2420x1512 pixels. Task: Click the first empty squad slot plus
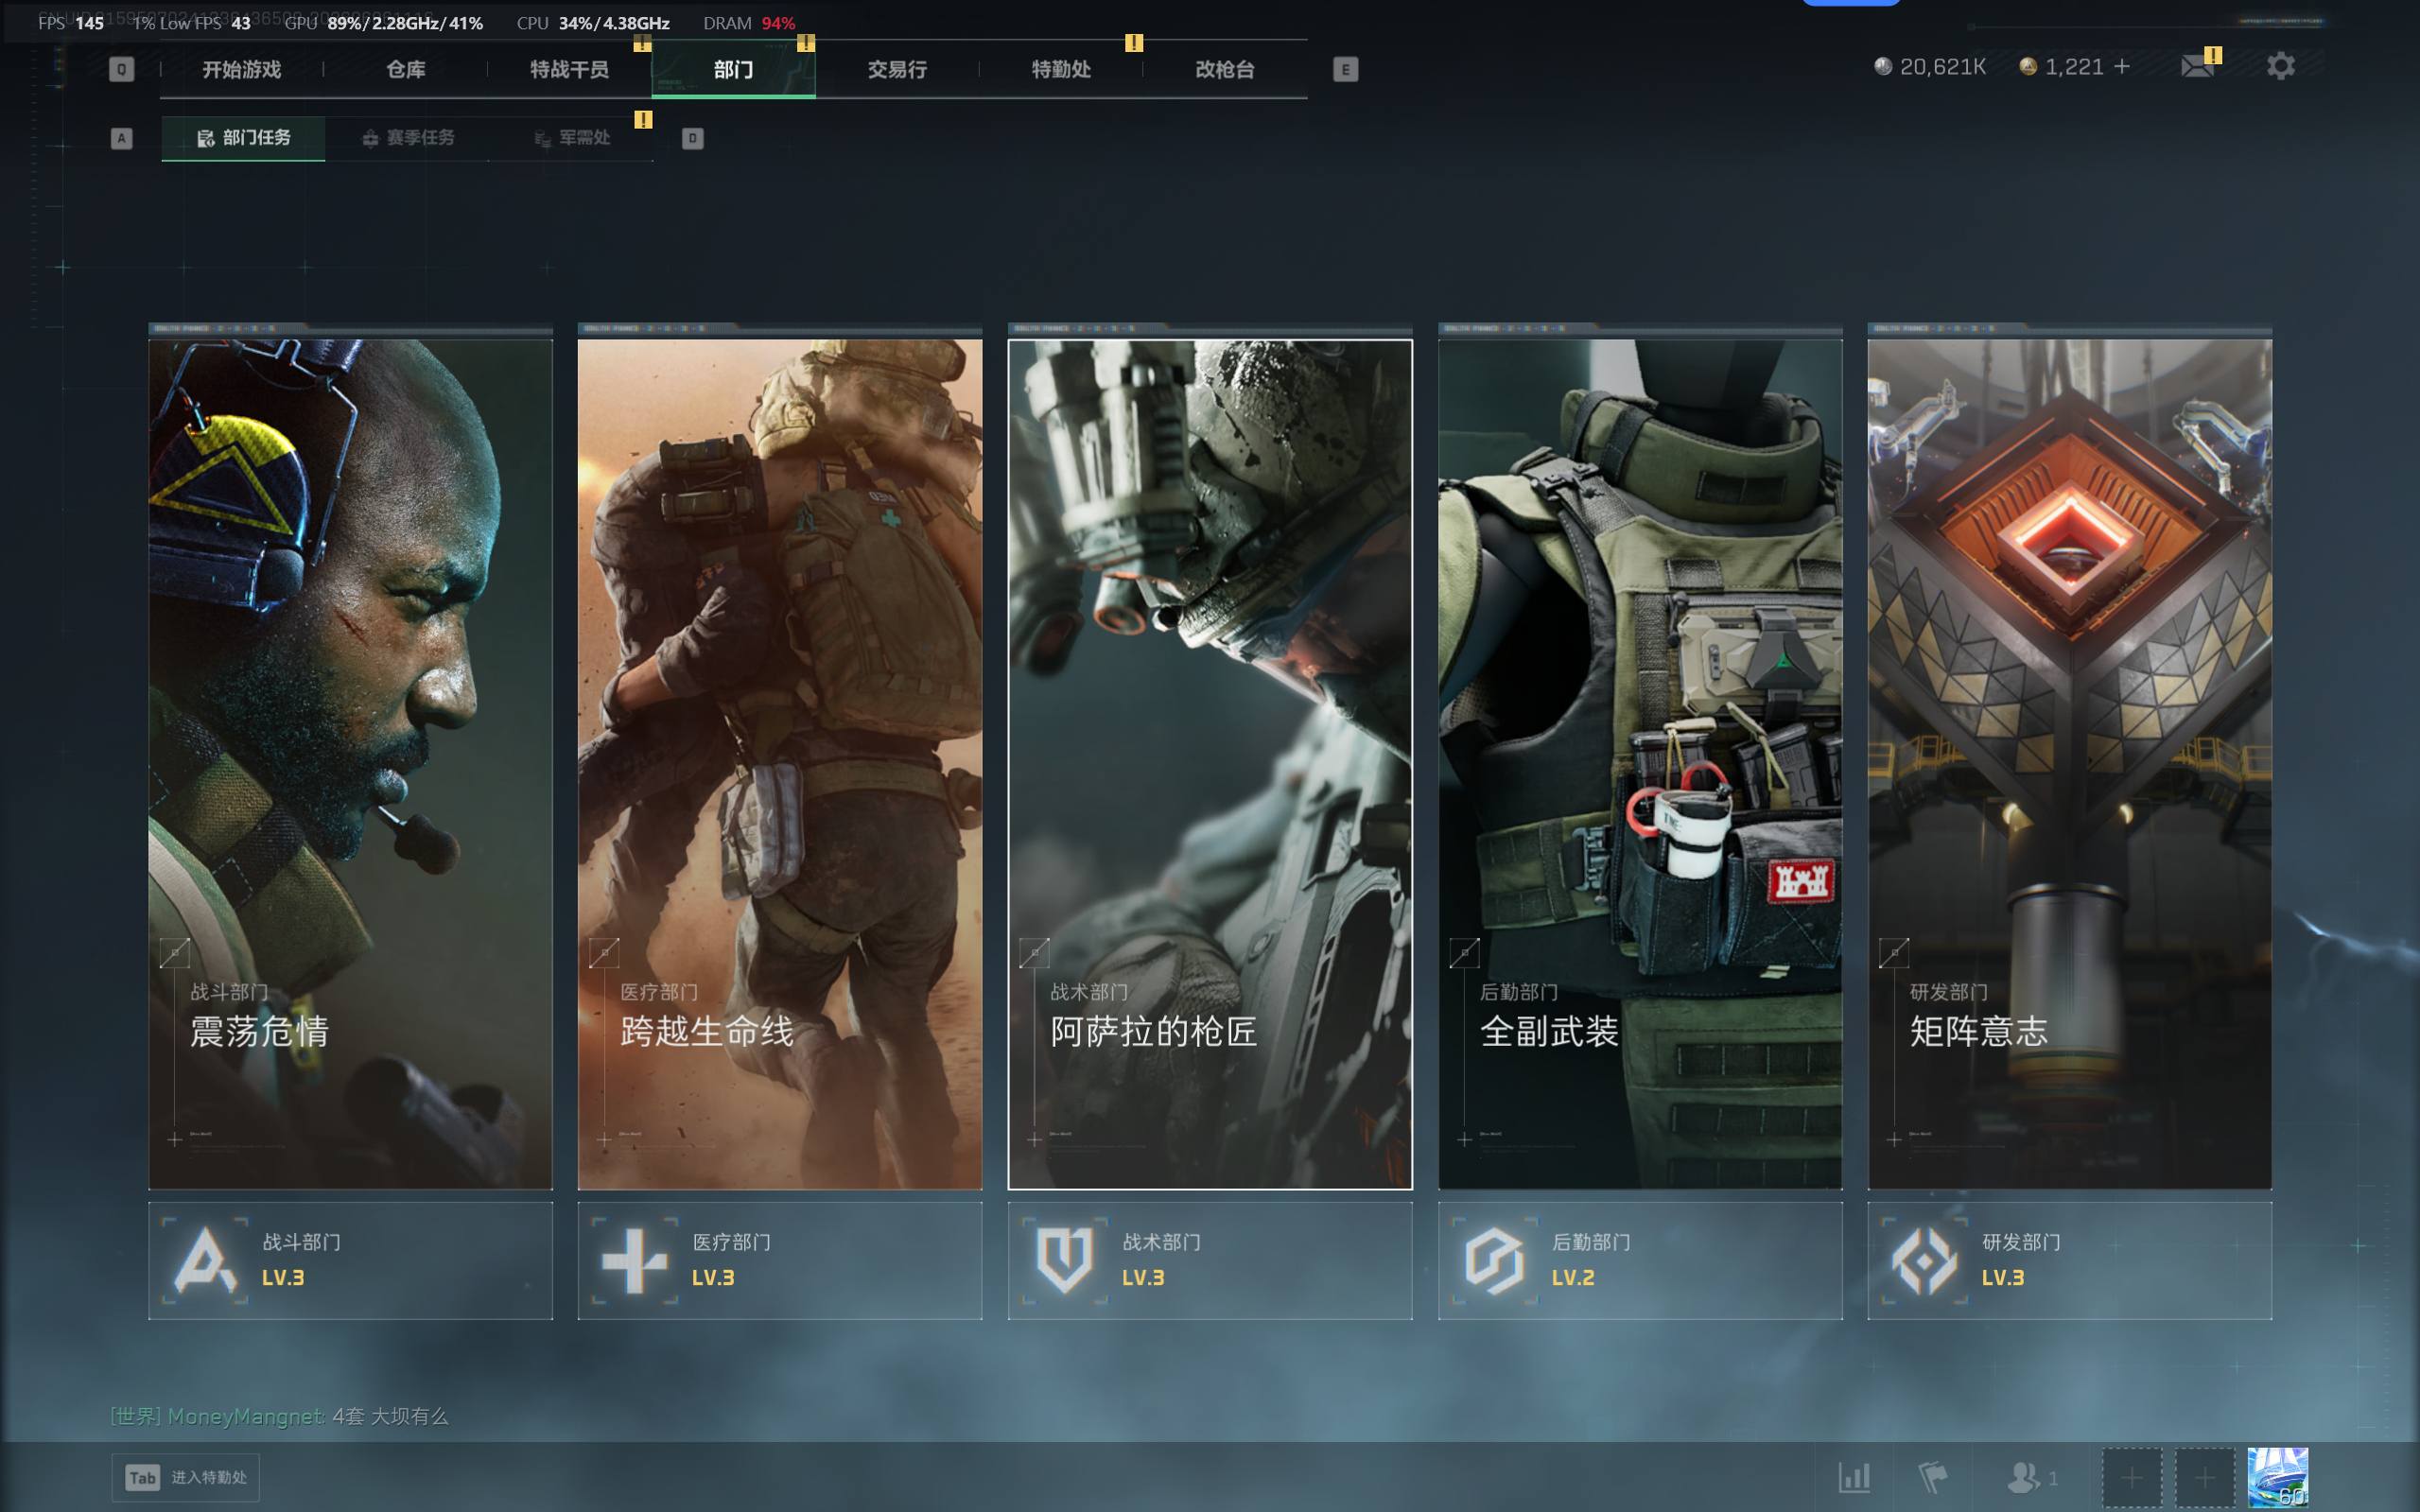[2131, 1477]
